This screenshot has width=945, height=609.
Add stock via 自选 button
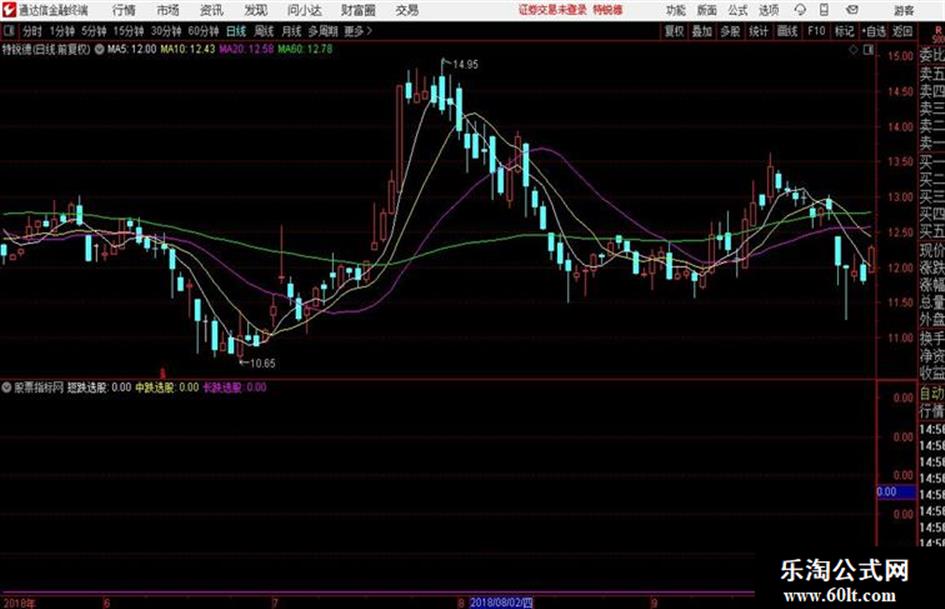pyautogui.click(x=873, y=31)
